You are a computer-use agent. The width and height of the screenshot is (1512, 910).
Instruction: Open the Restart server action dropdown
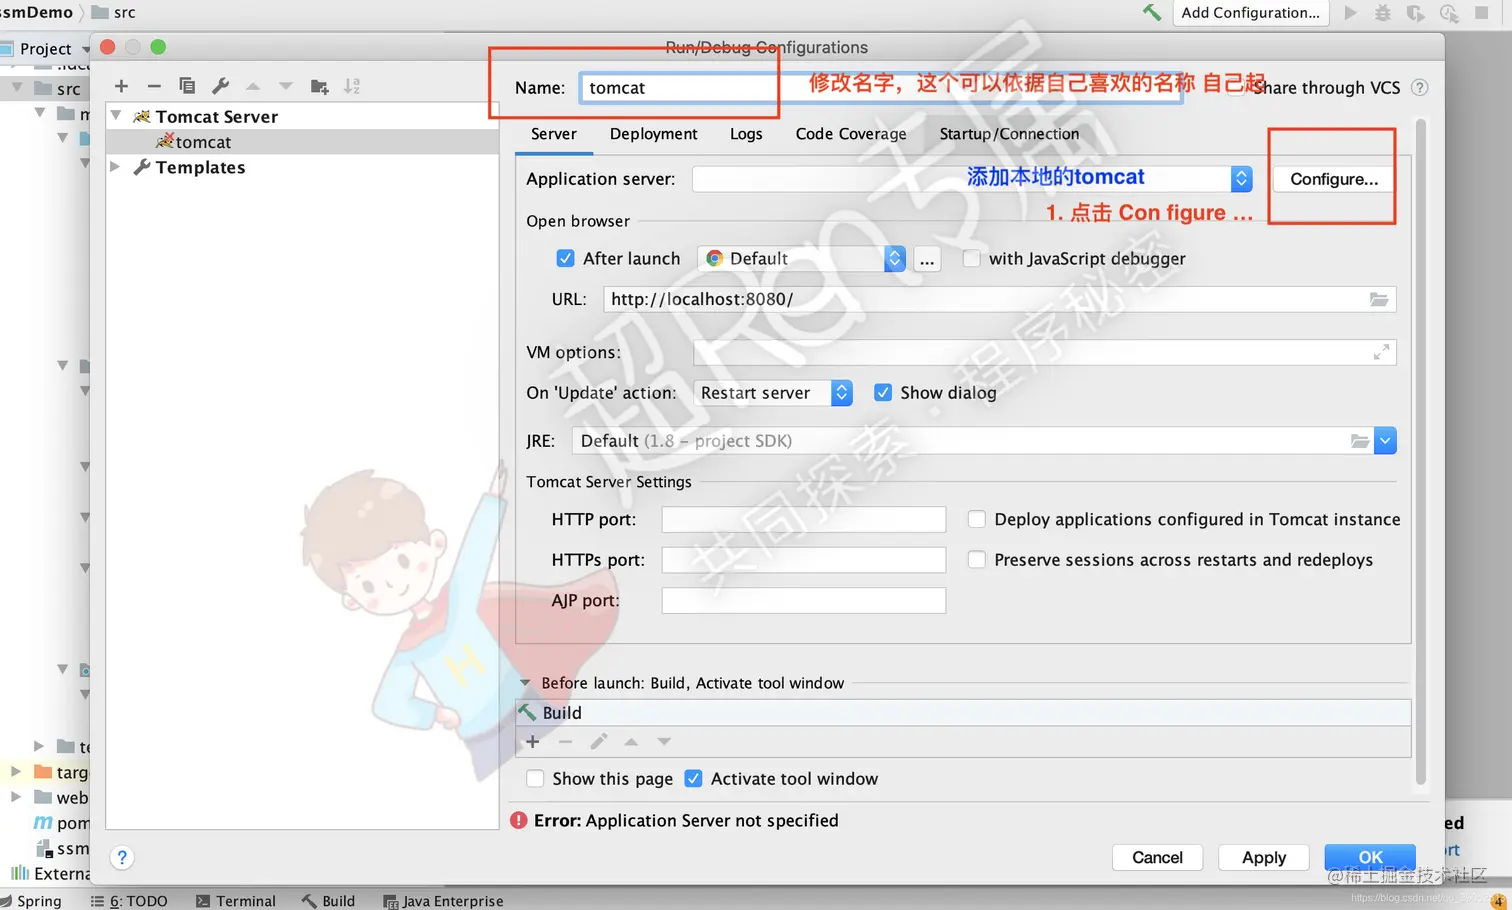coord(841,392)
